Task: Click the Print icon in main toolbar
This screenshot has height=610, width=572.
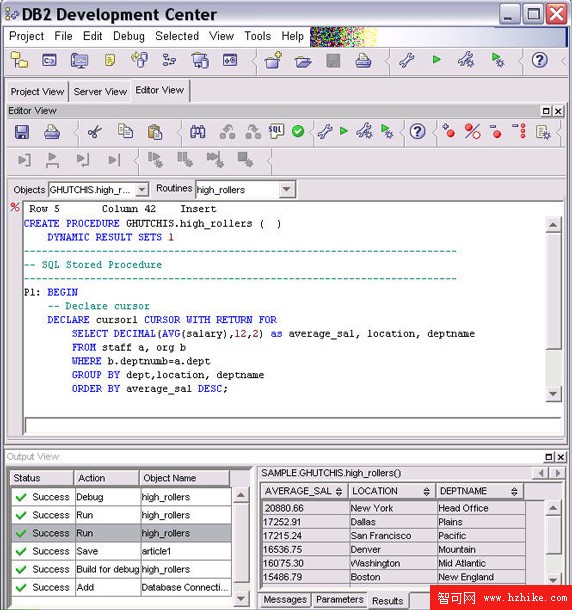Action: 363,61
